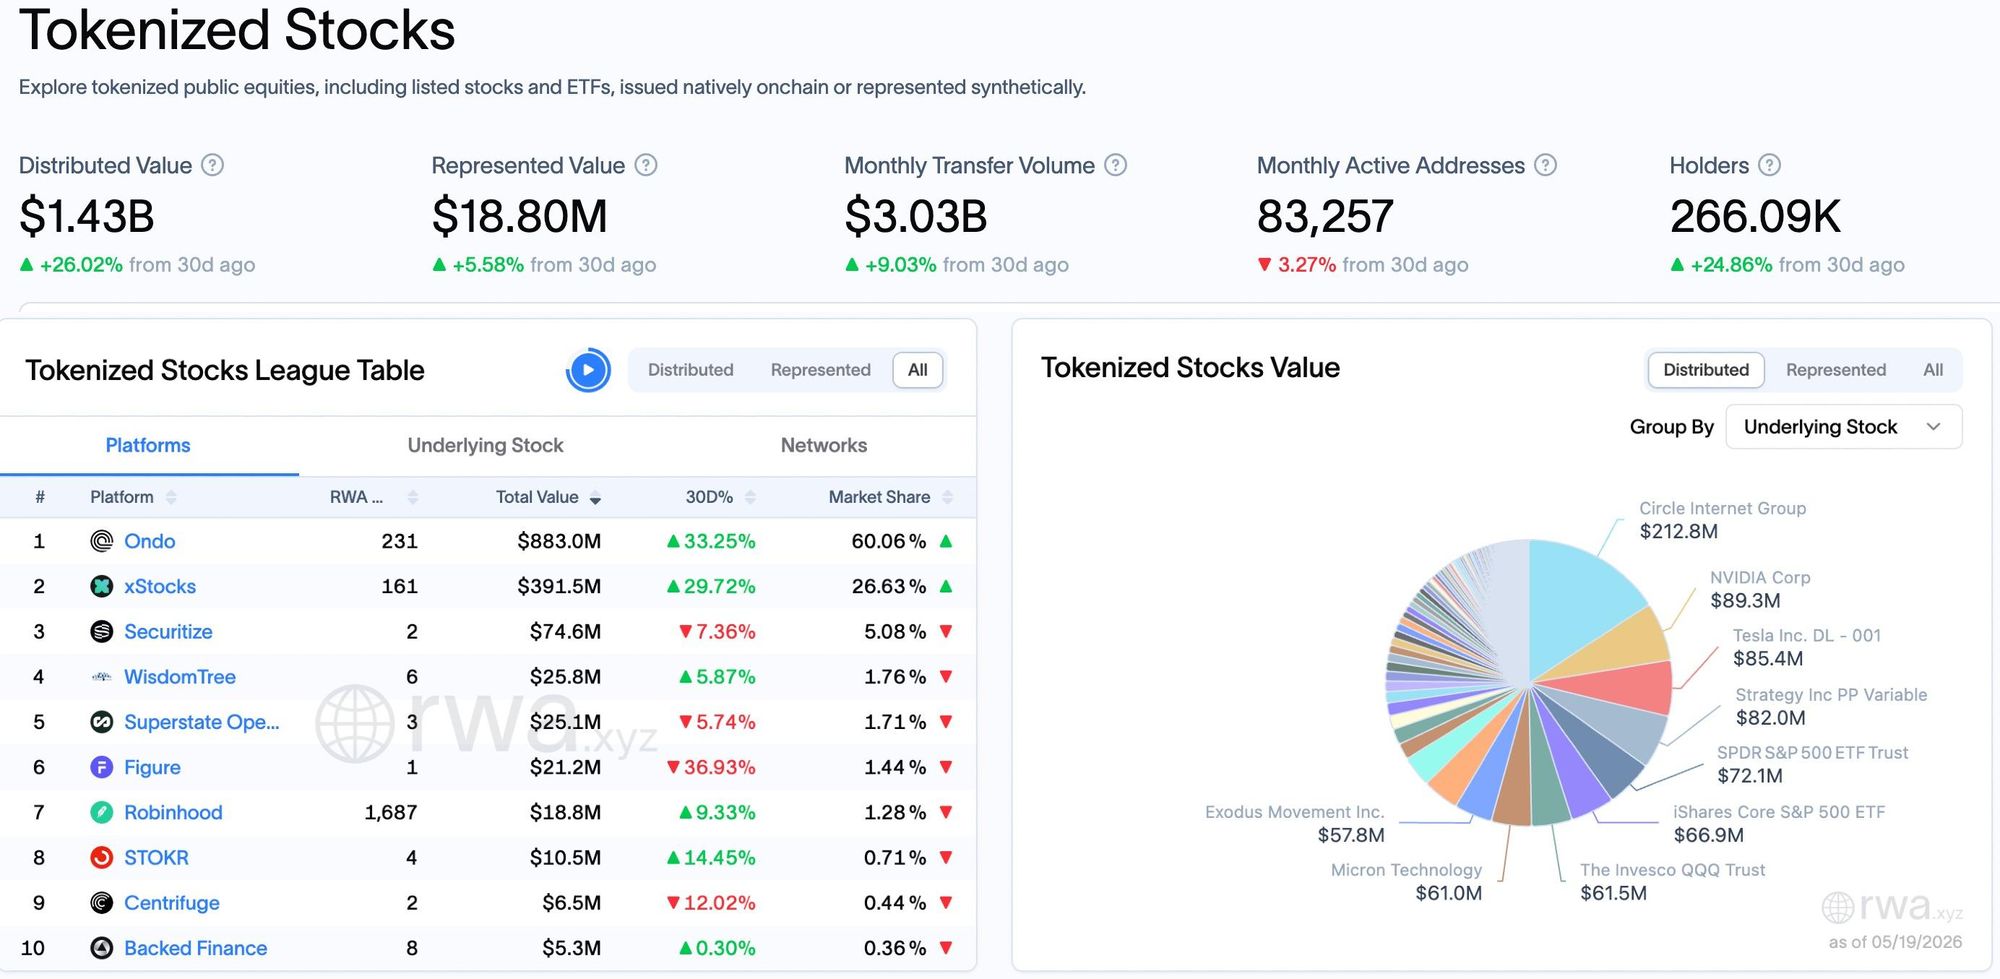
Task: Click the Centrifuge platform logo
Action: pos(102,903)
